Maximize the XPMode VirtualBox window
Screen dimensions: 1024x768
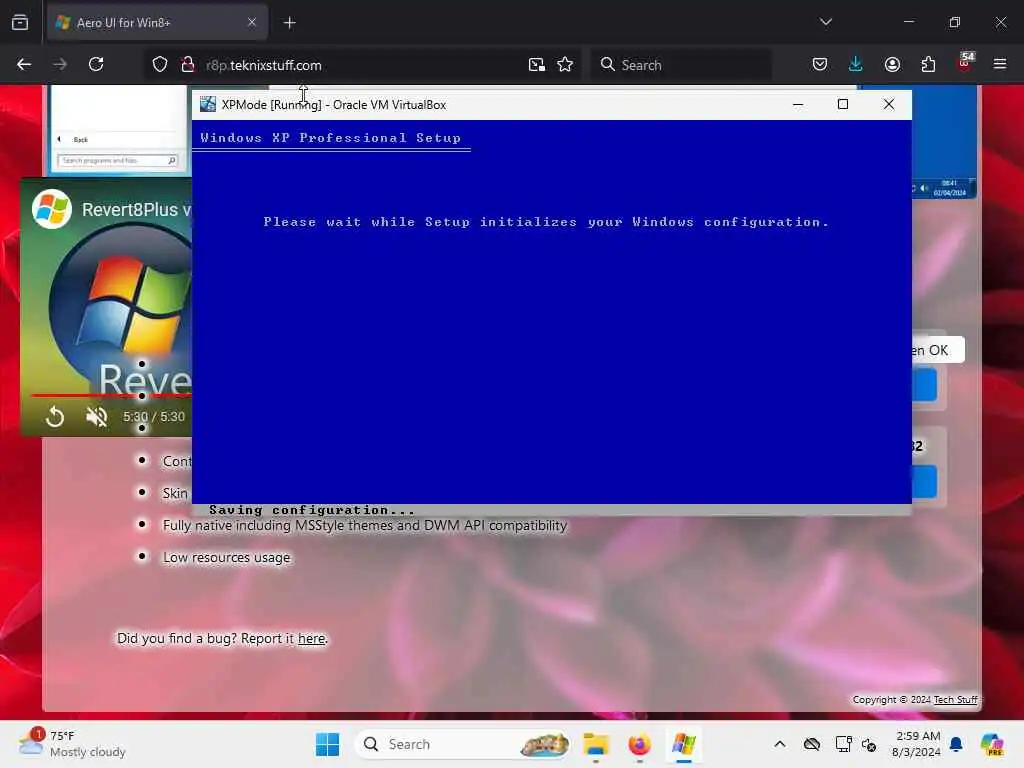click(843, 104)
